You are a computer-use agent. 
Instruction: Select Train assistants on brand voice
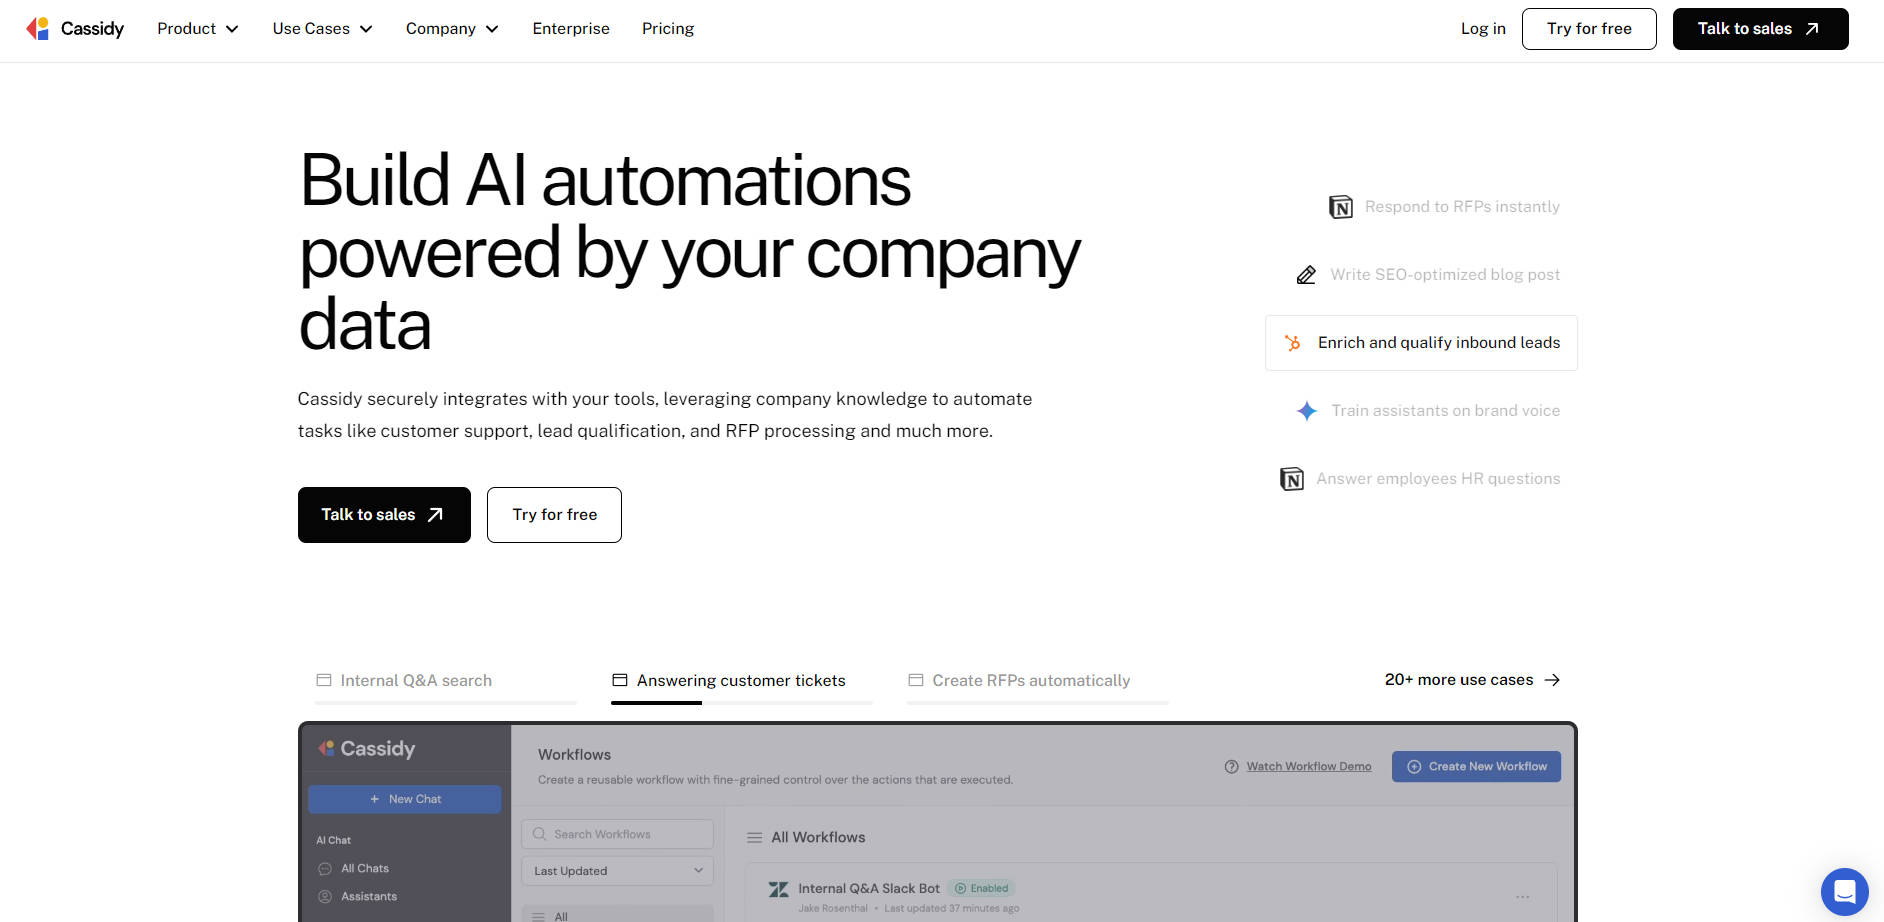tap(1445, 411)
